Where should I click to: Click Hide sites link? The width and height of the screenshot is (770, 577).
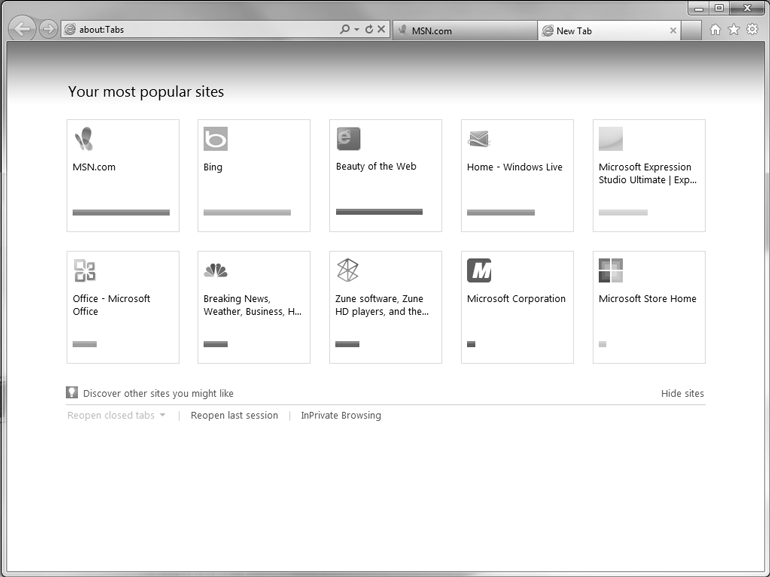click(682, 394)
